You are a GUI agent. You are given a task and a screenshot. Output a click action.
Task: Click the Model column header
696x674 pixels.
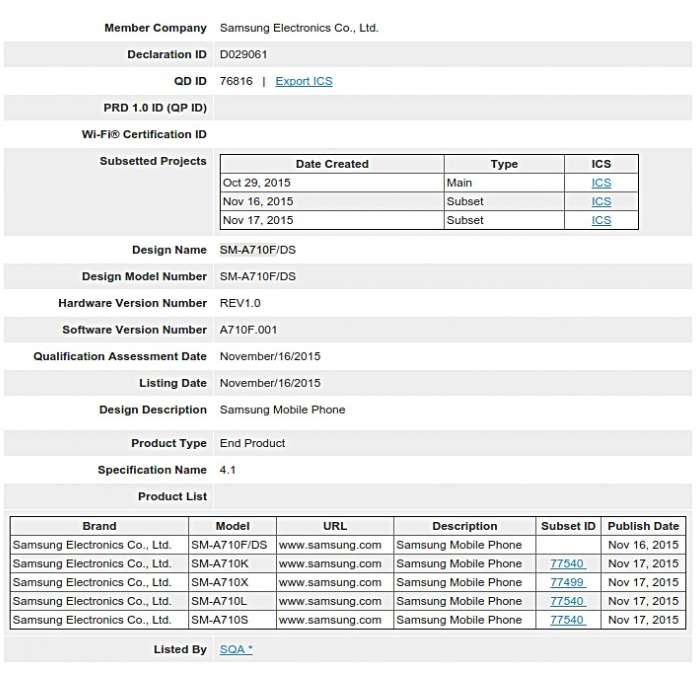click(x=233, y=526)
